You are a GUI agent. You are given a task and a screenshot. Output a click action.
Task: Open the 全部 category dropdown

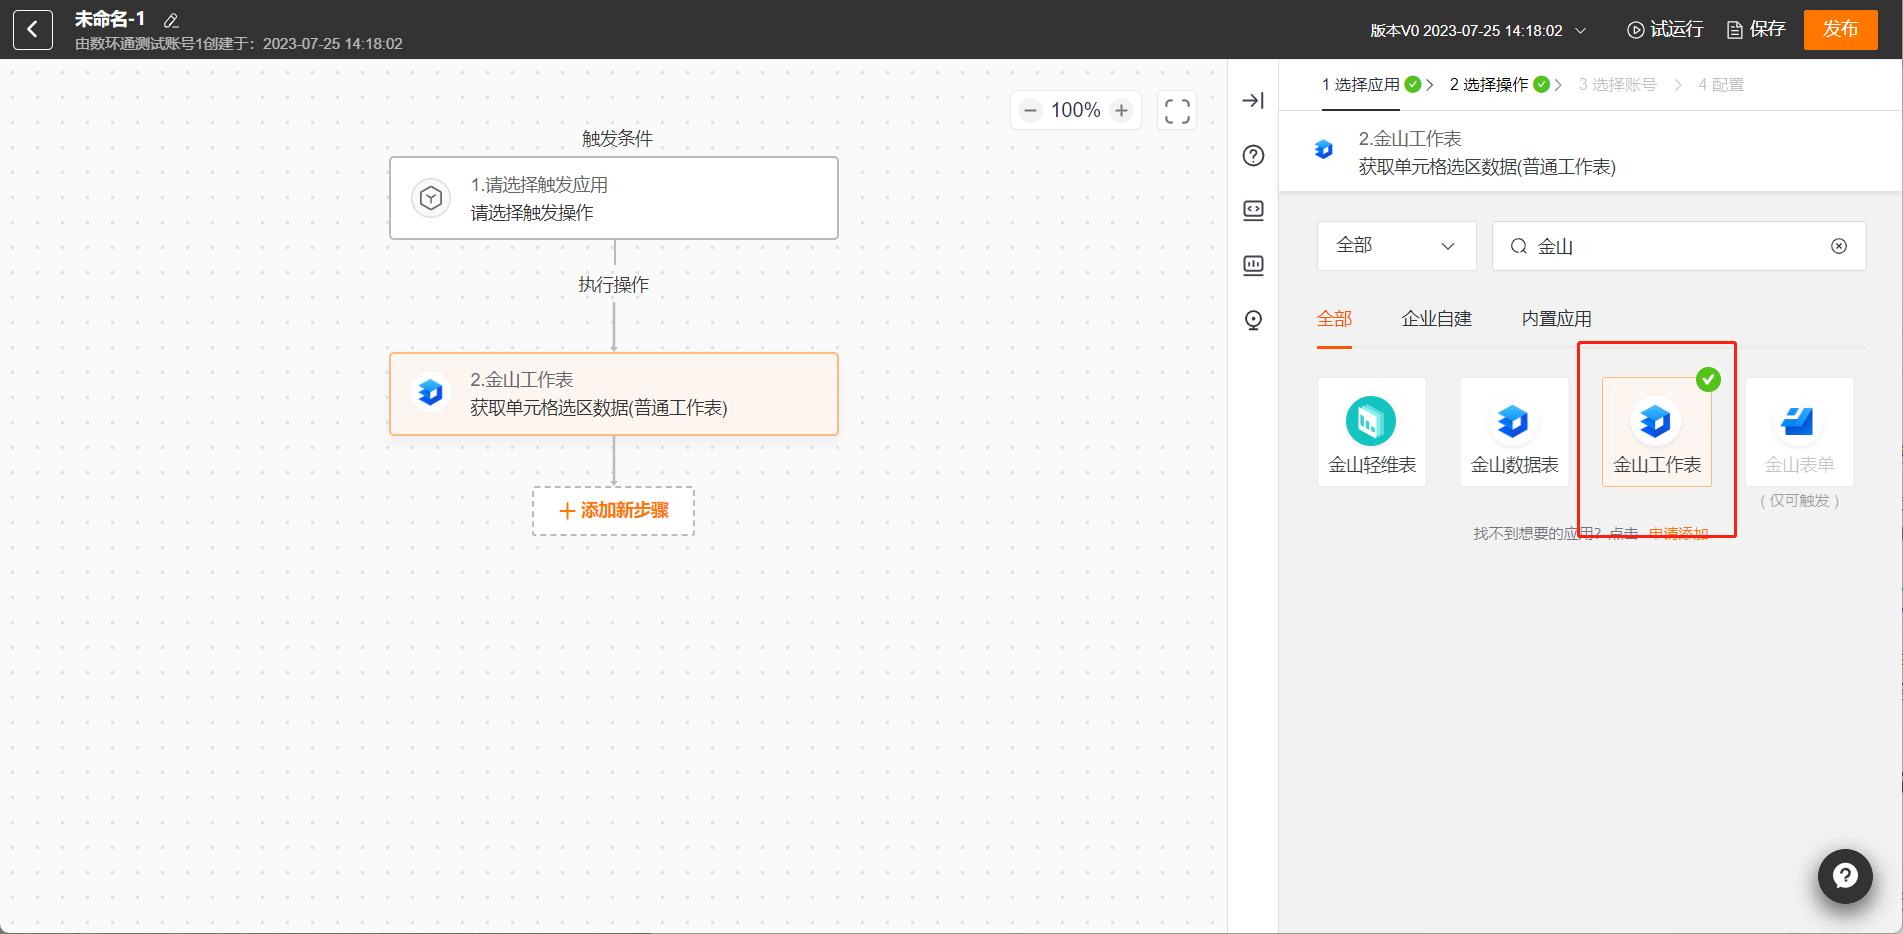[1397, 246]
